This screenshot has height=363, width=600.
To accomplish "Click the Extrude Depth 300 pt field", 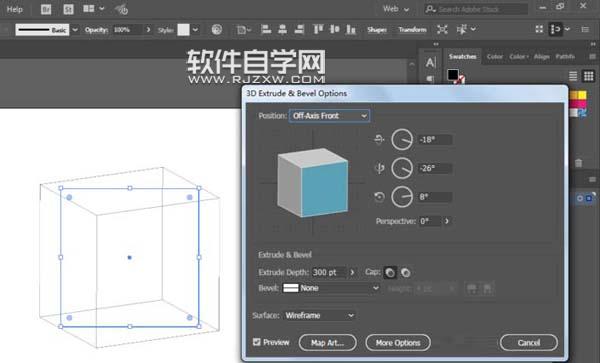I will pyautogui.click(x=329, y=272).
